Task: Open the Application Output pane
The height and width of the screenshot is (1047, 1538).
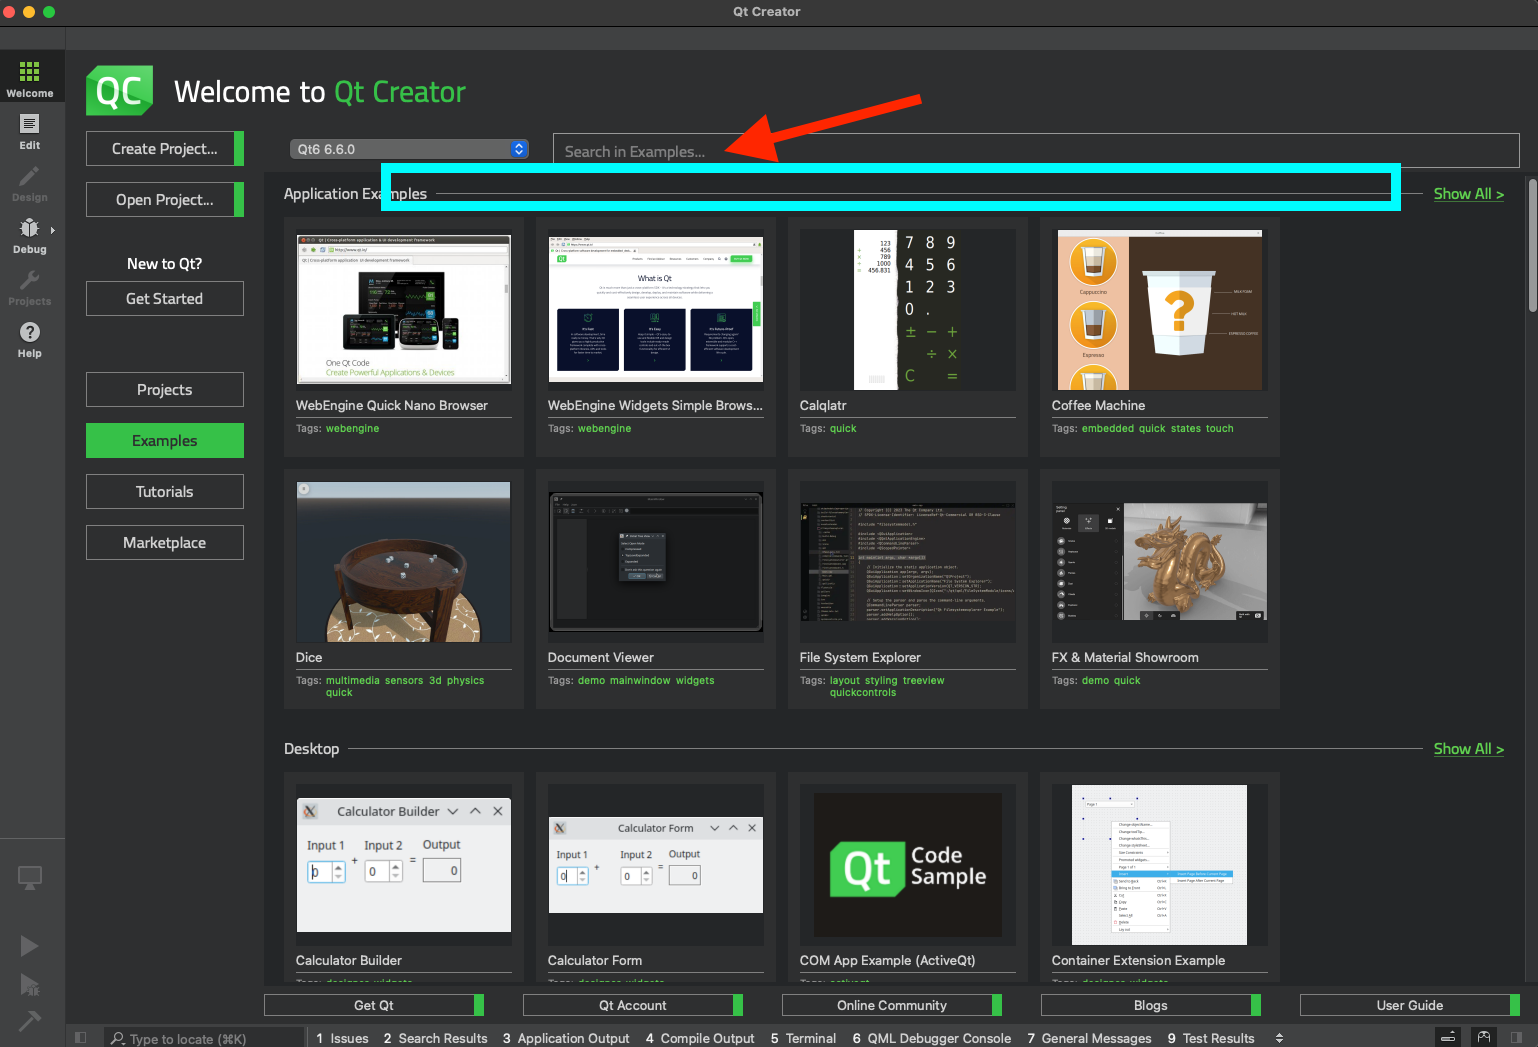Action: tap(566, 1038)
